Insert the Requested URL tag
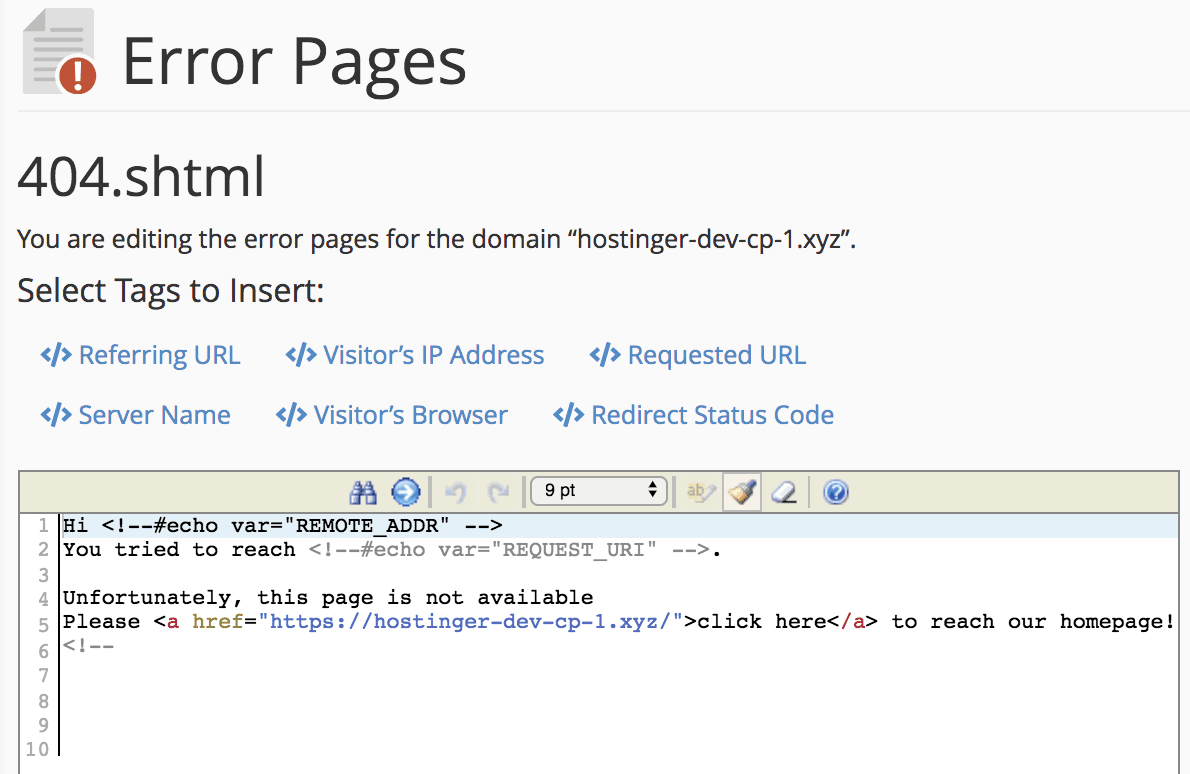This screenshot has height=774, width=1190. tap(716, 355)
